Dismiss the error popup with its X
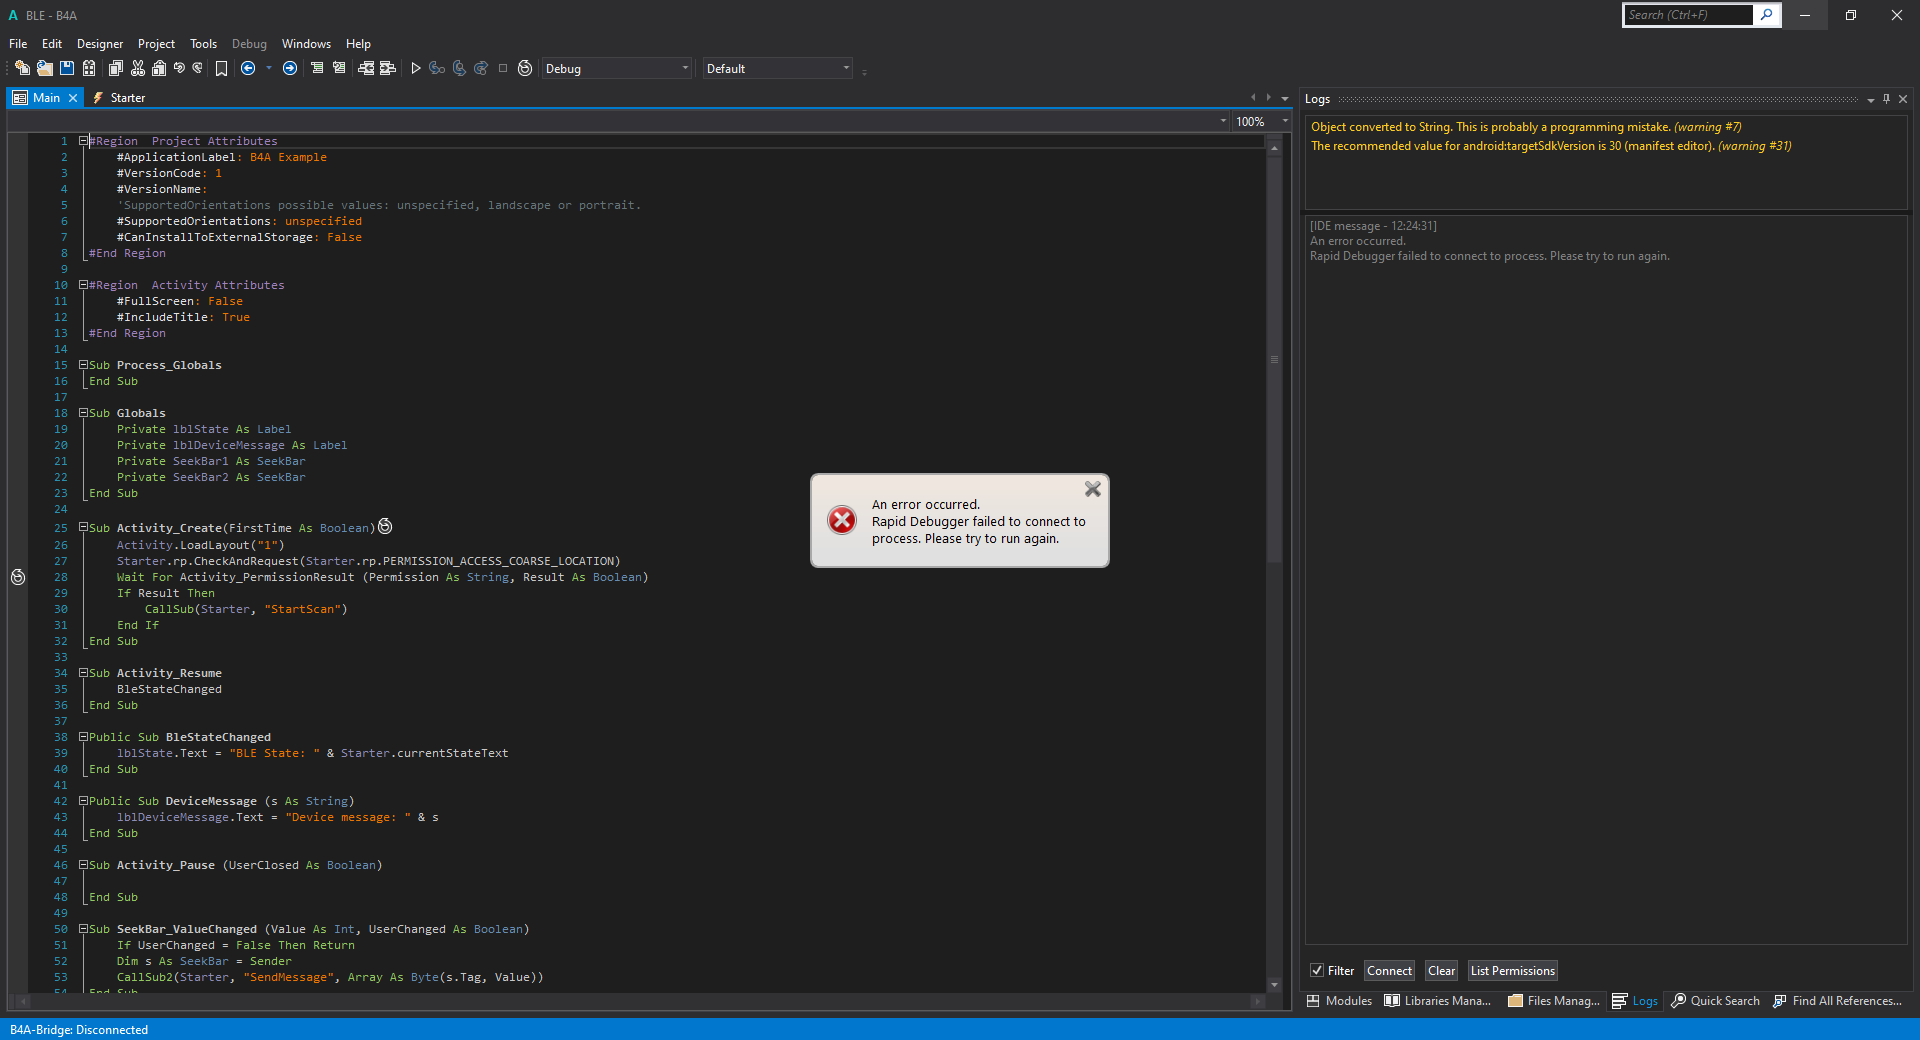 point(1092,489)
